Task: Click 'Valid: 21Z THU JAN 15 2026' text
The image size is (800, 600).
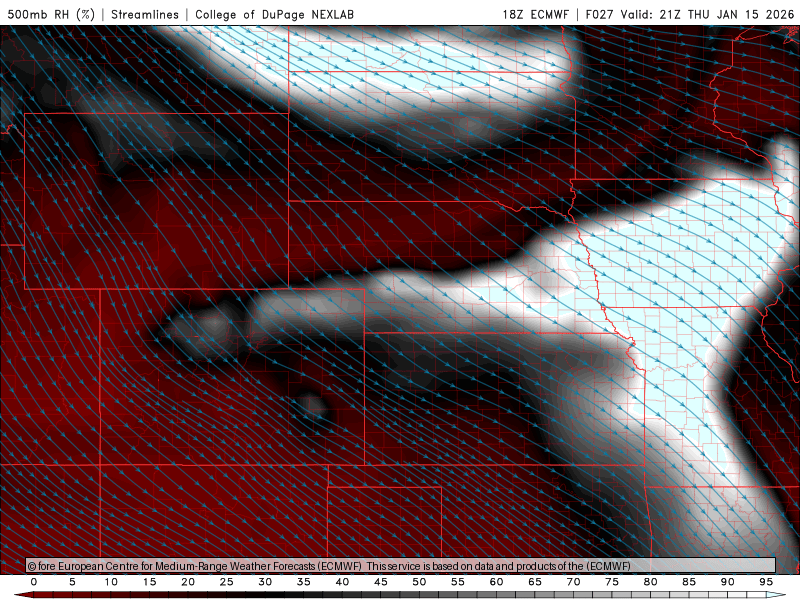Action: coord(707,14)
